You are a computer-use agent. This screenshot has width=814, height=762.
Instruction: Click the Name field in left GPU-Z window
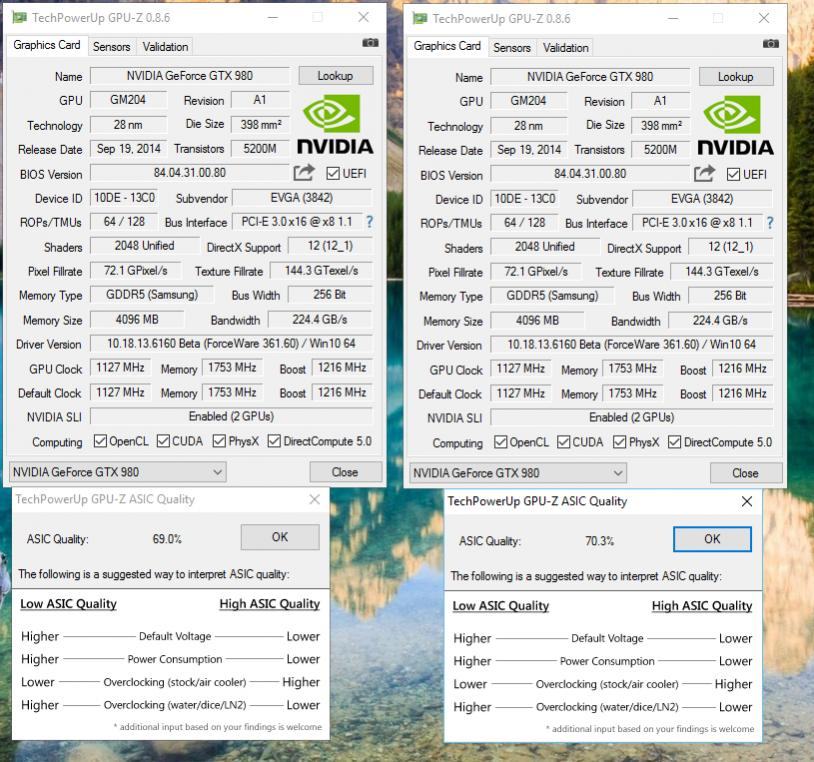[x=190, y=76]
